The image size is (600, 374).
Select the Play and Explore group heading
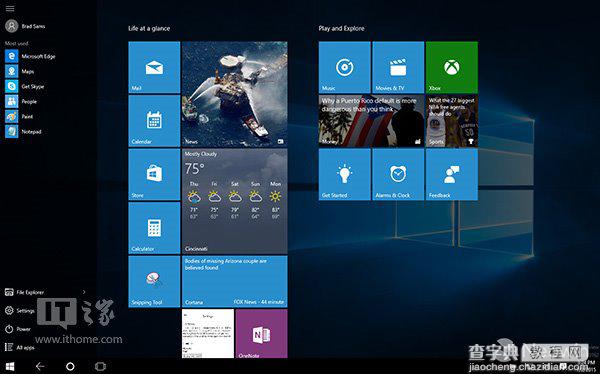click(x=341, y=28)
